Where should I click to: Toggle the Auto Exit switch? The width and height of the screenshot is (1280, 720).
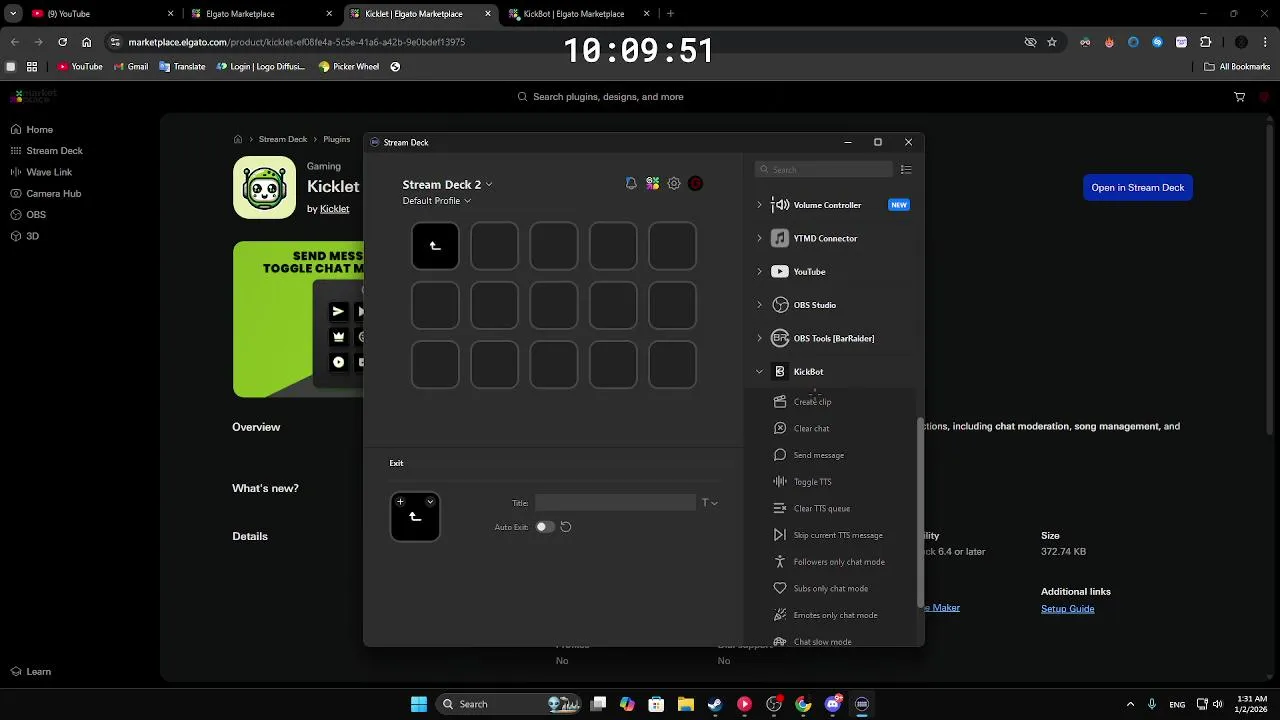545,527
